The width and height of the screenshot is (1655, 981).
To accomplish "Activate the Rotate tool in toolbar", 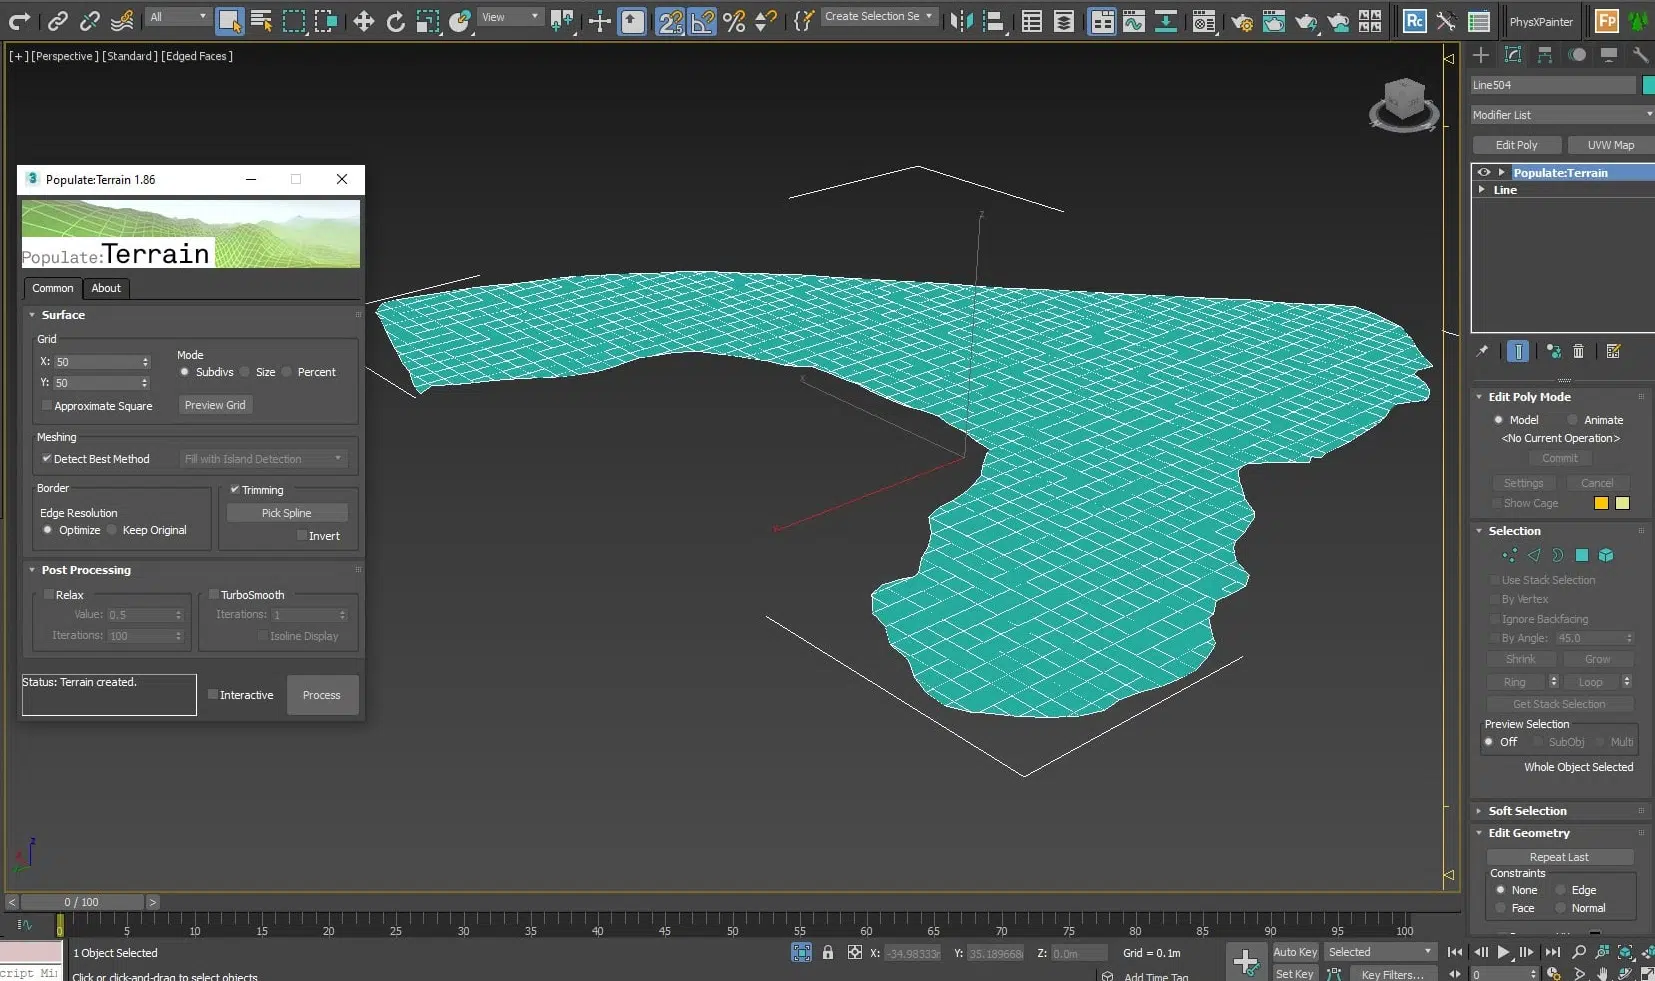I will tap(395, 21).
